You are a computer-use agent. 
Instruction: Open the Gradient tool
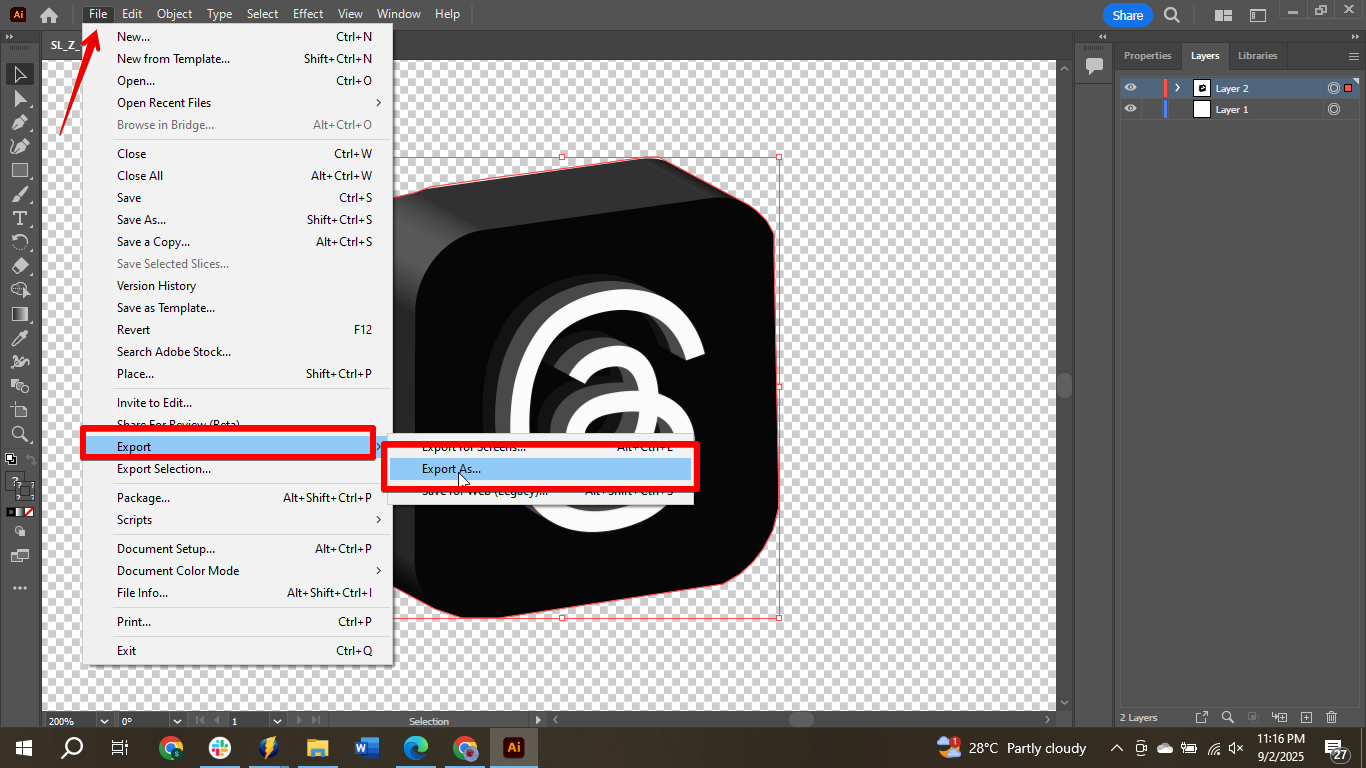coord(20,314)
